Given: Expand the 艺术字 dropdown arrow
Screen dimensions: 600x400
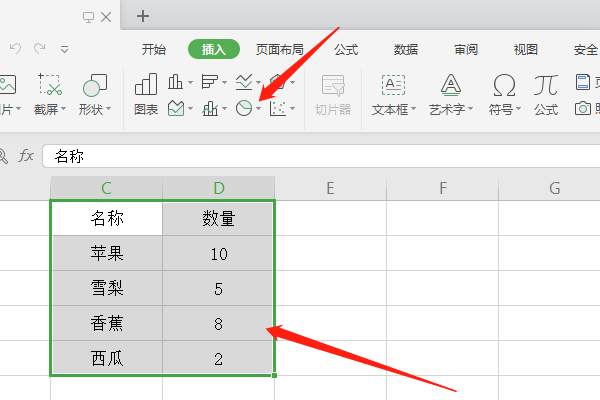Looking at the screenshot, I should click(x=471, y=109).
